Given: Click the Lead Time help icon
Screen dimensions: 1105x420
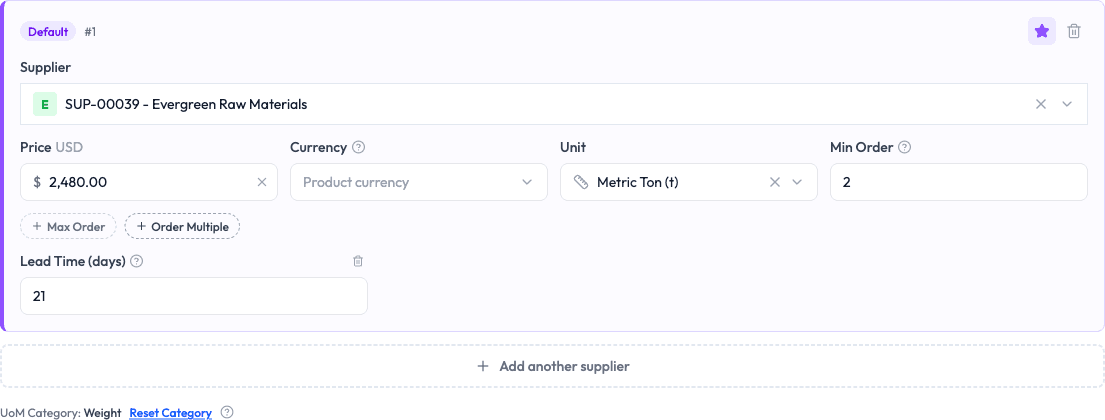Looking at the screenshot, I should pos(137,261).
